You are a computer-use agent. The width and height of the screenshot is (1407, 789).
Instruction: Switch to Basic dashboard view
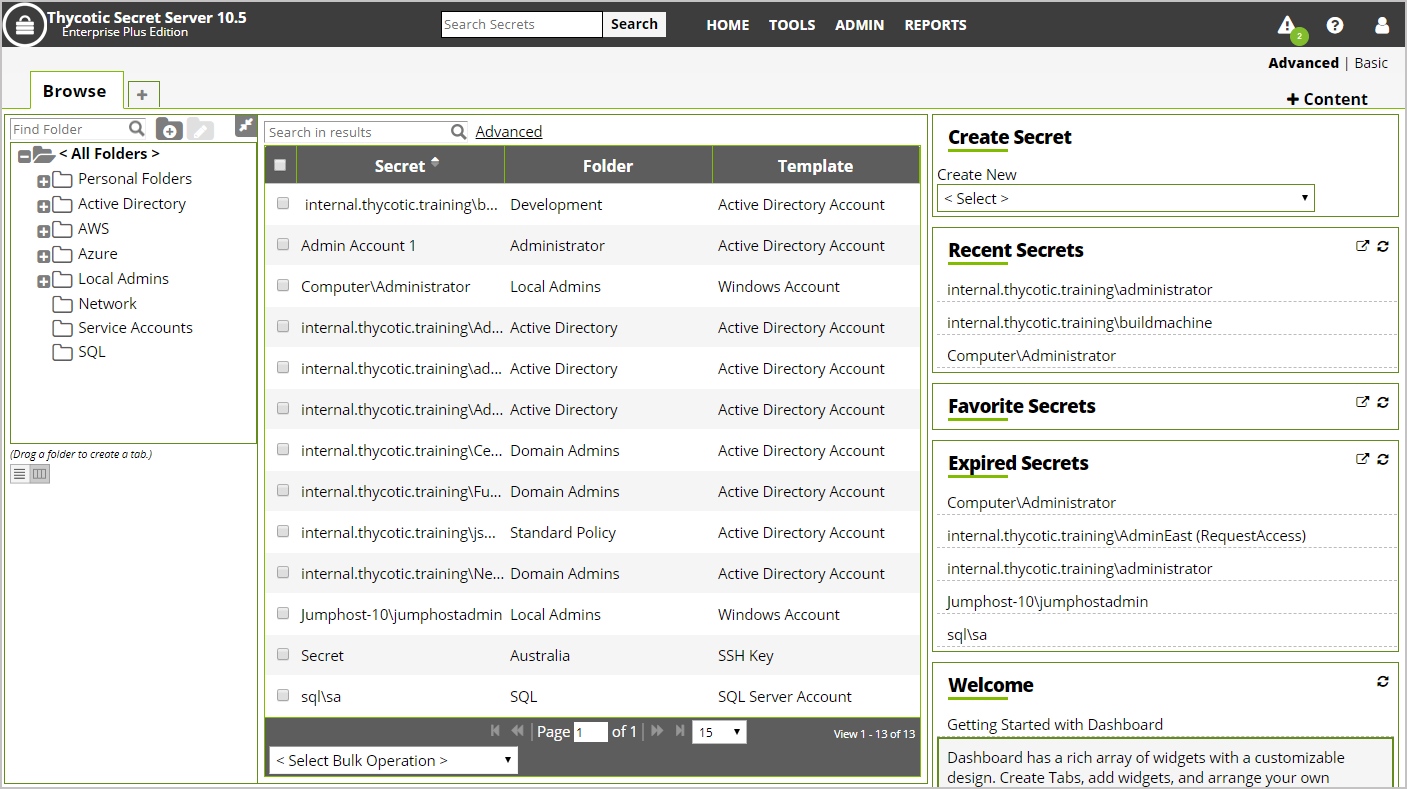[1371, 62]
